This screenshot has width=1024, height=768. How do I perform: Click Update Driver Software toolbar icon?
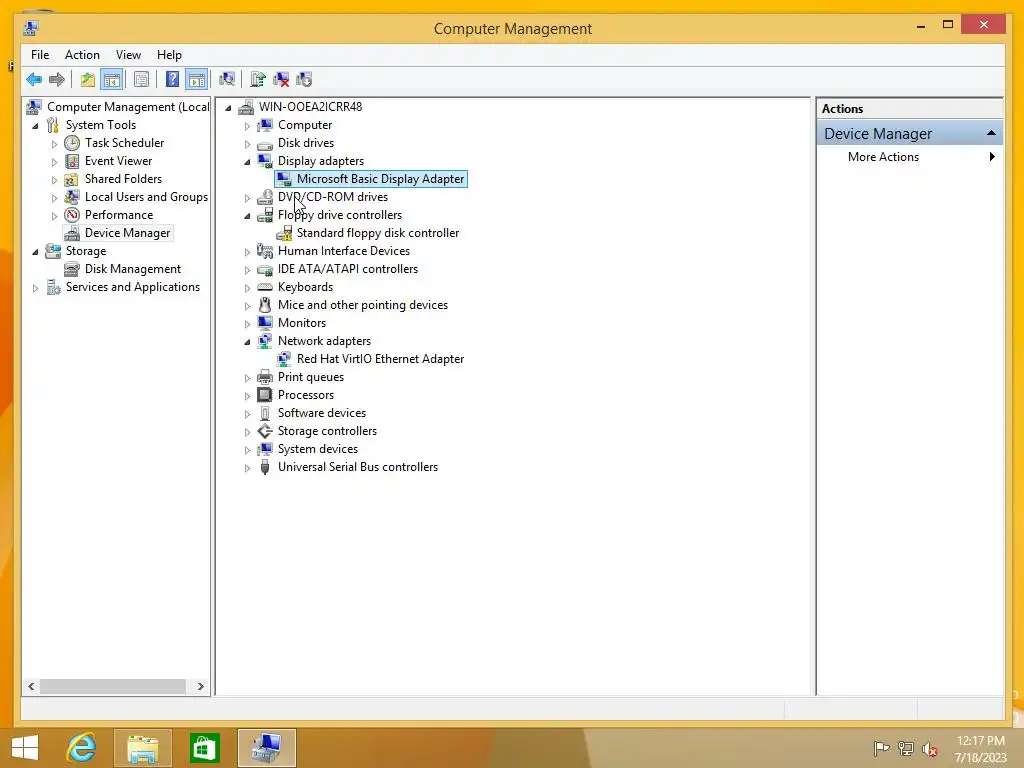point(258,80)
